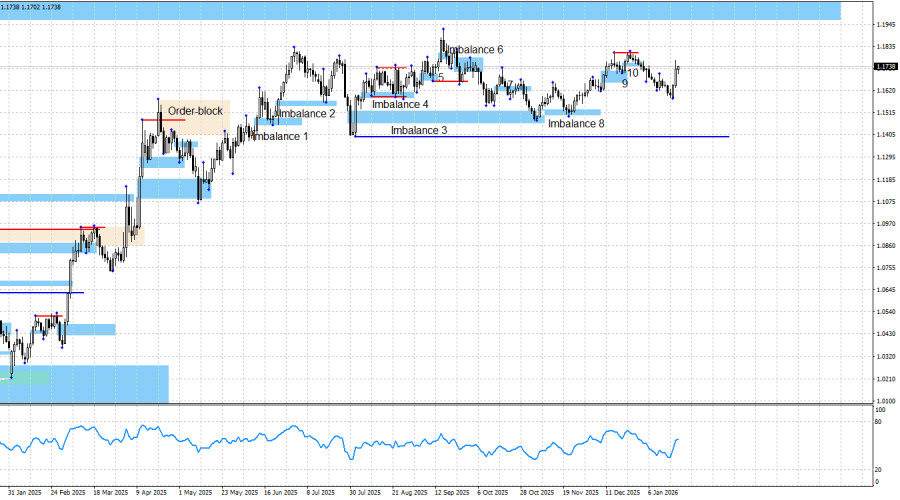This screenshot has width=900, height=500.
Task: Click the 1.1405 price axis value
Action: pyautogui.click(x=886, y=135)
